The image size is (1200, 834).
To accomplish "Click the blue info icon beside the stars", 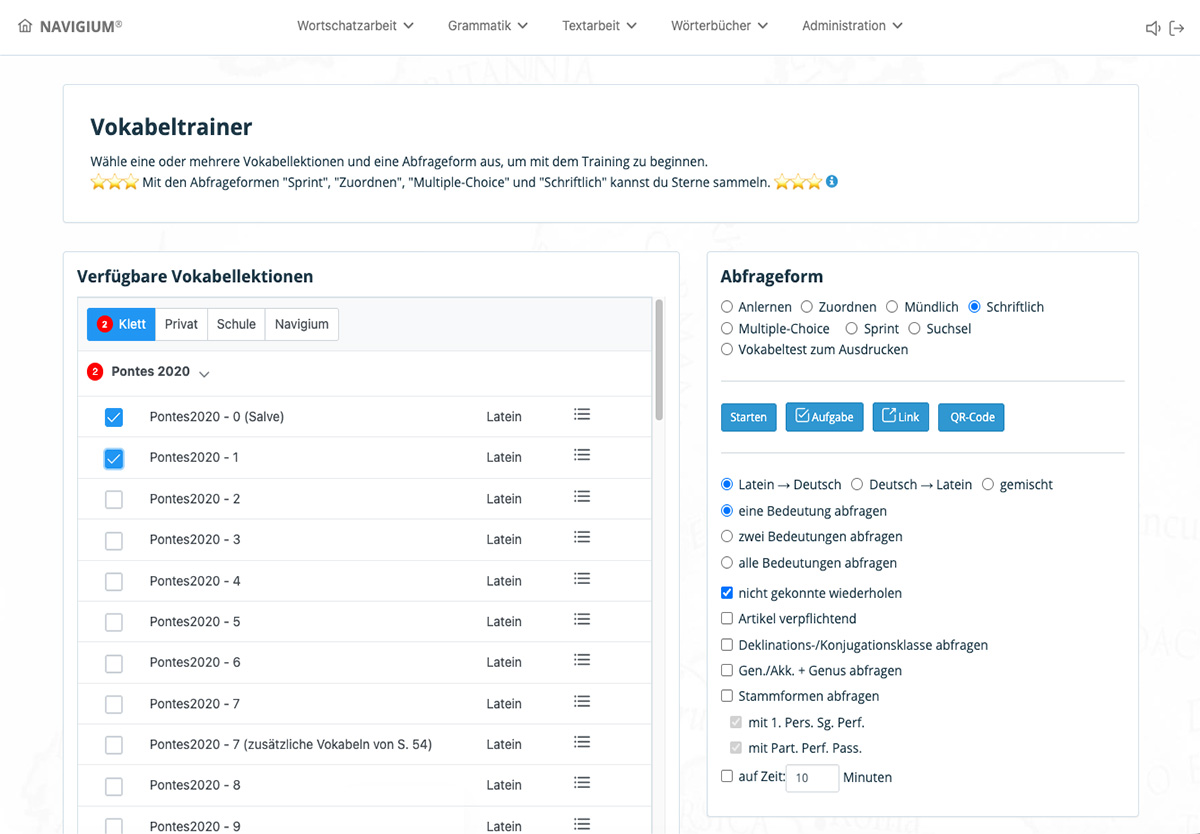I will coord(832,182).
